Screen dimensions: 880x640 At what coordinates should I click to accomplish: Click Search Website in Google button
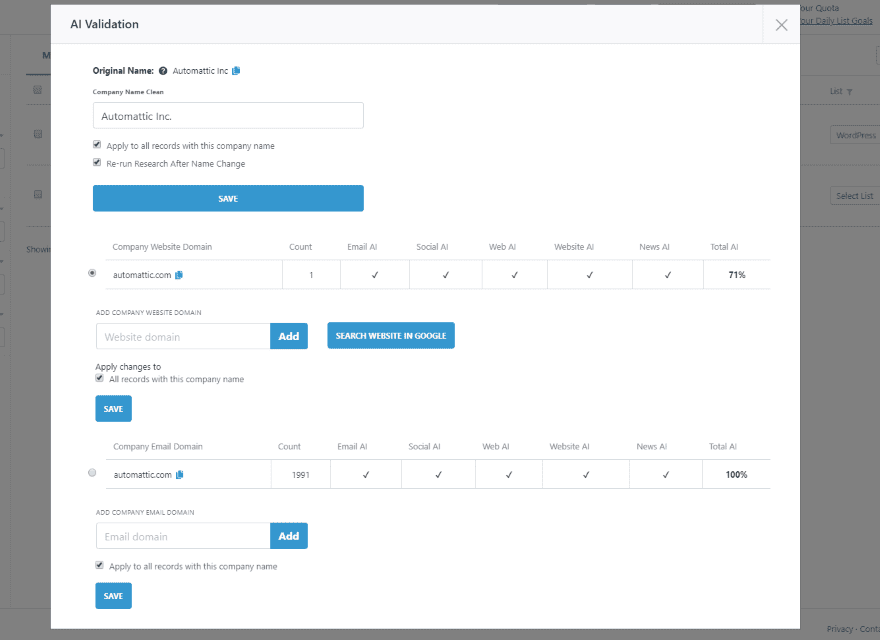(x=391, y=336)
